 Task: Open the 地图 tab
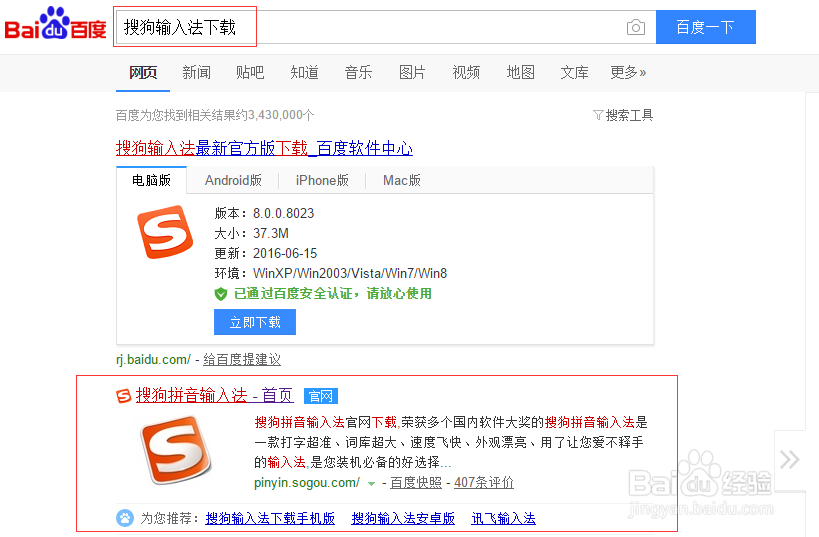click(521, 72)
